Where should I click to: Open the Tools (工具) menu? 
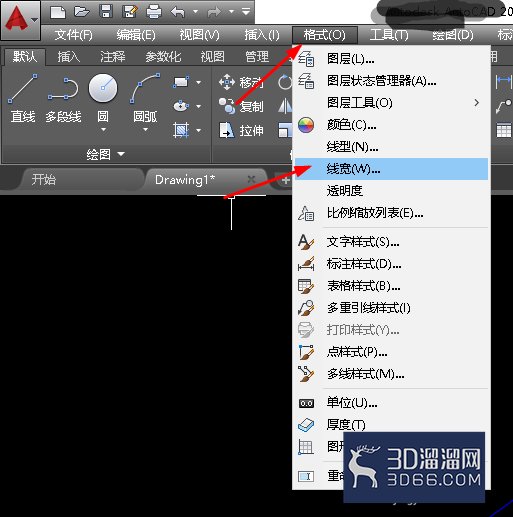(389, 35)
